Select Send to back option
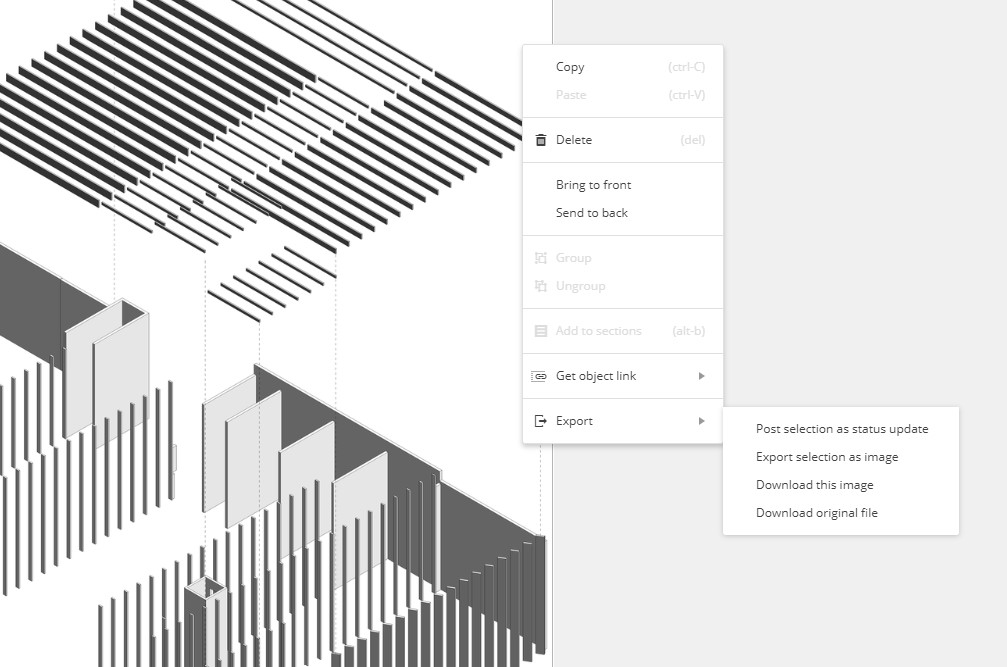 (591, 213)
